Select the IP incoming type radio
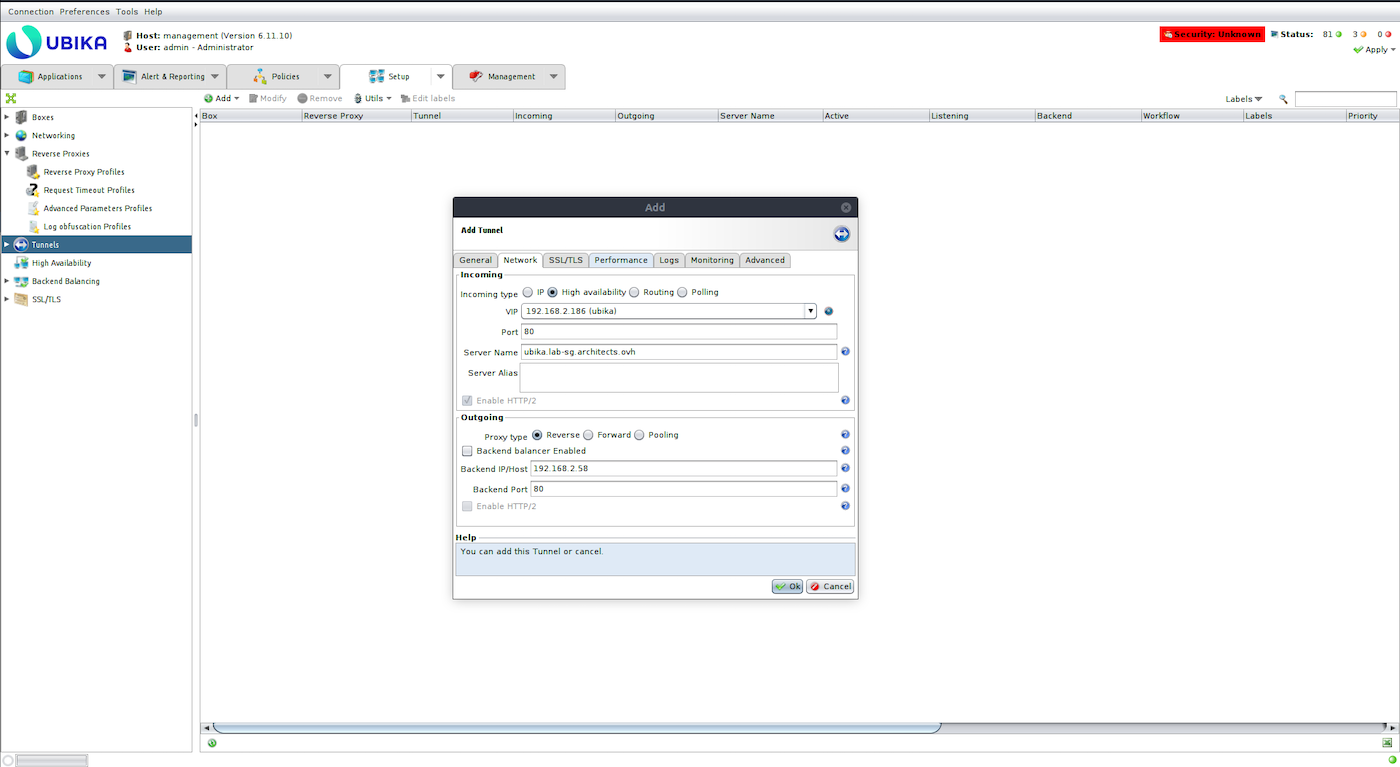The height and width of the screenshot is (767, 1400). [527, 292]
